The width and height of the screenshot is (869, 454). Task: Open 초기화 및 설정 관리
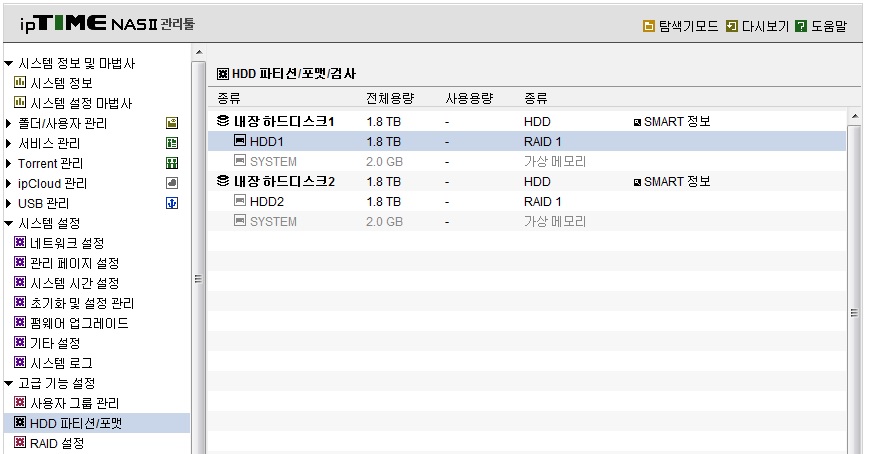click(x=82, y=303)
